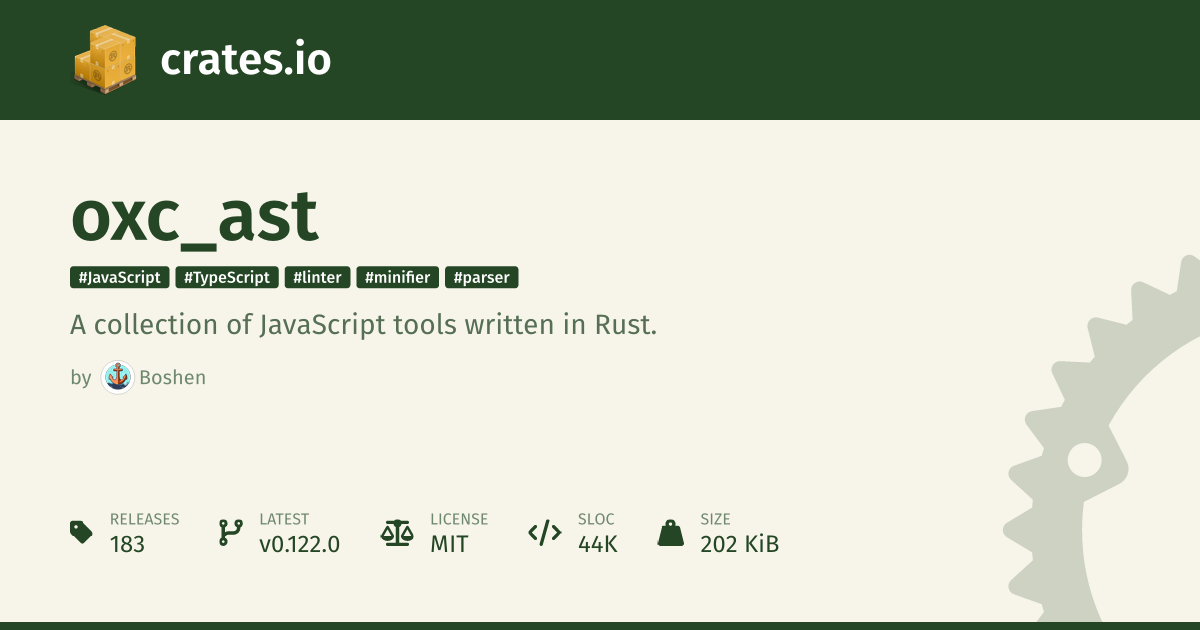1200x630 pixels.
Task: Click the Boshen avatar image
Action: (117, 377)
